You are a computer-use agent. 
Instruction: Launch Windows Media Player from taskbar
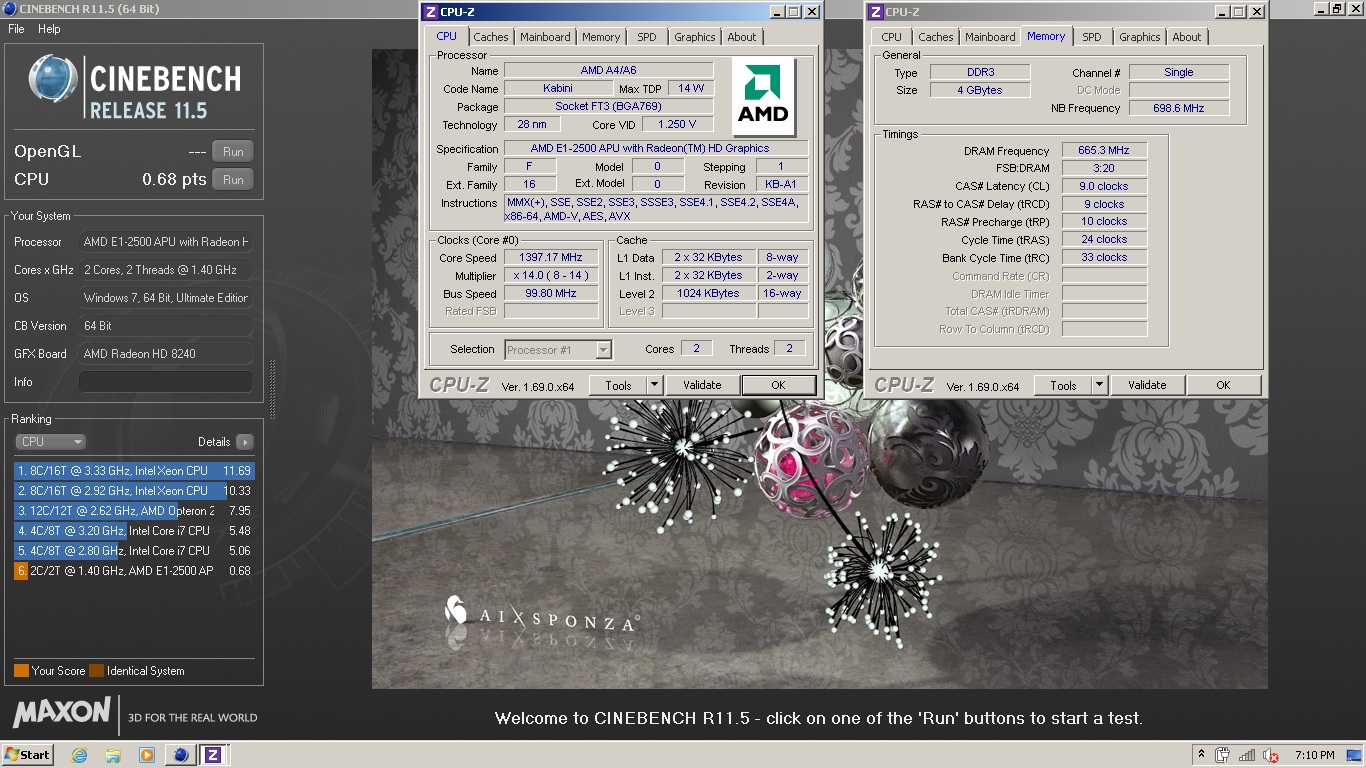pos(147,755)
